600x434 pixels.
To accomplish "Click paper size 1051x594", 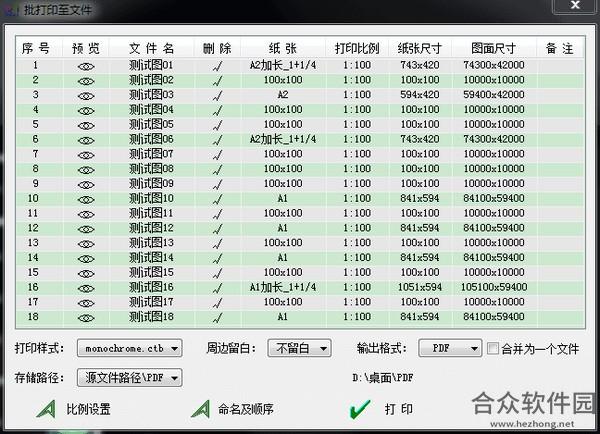I will coord(420,287).
